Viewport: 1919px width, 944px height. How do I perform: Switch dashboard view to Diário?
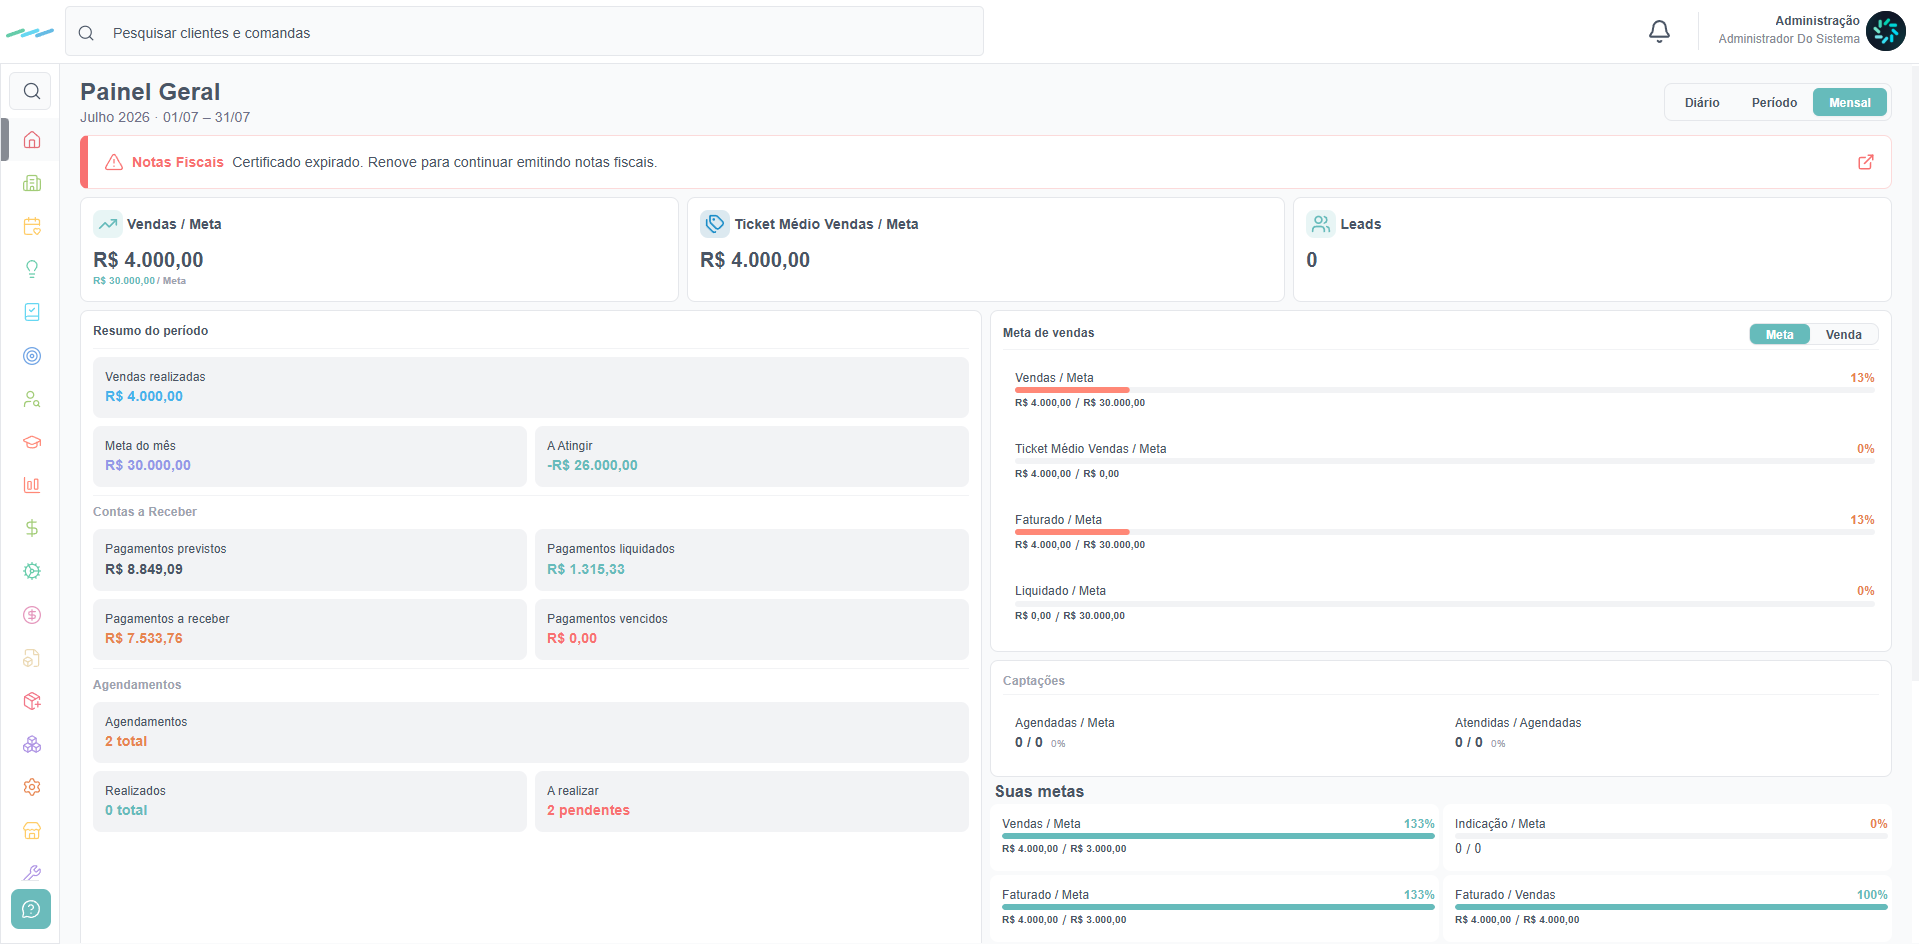pos(1701,103)
